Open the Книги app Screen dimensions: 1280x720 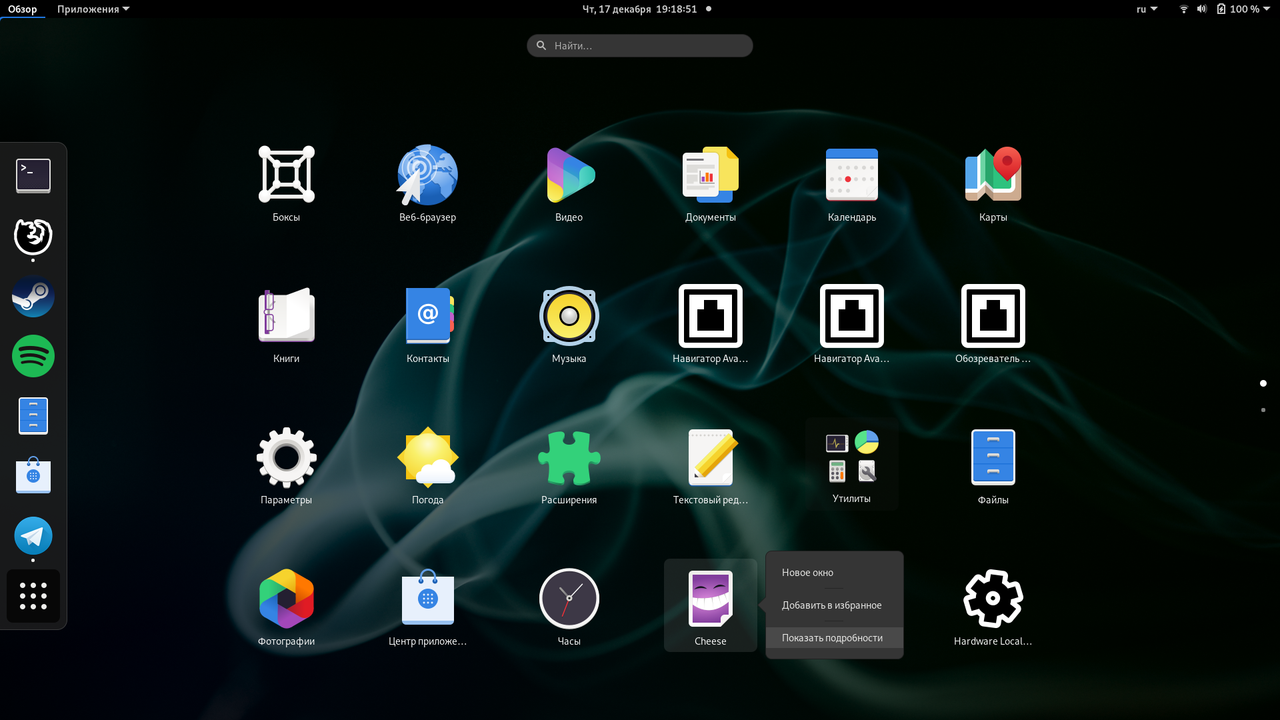286,316
